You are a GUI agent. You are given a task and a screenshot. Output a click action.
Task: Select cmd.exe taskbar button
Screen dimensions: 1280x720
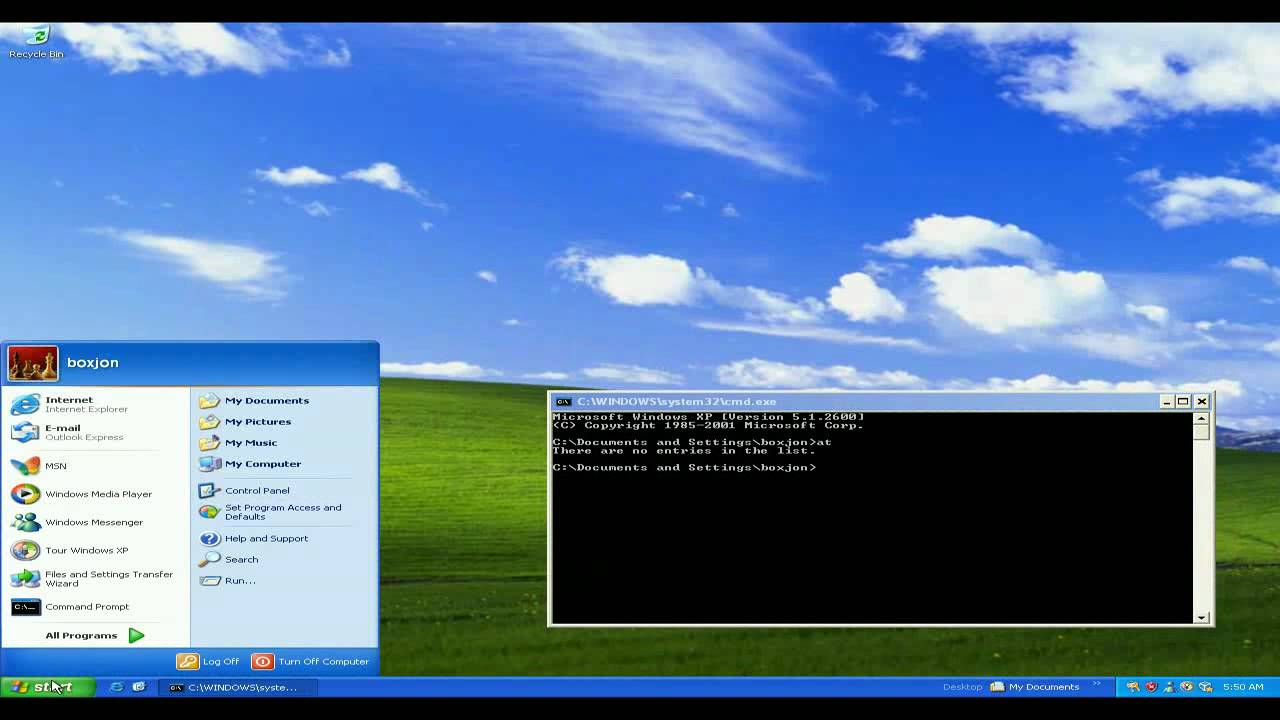click(x=240, y=687)
